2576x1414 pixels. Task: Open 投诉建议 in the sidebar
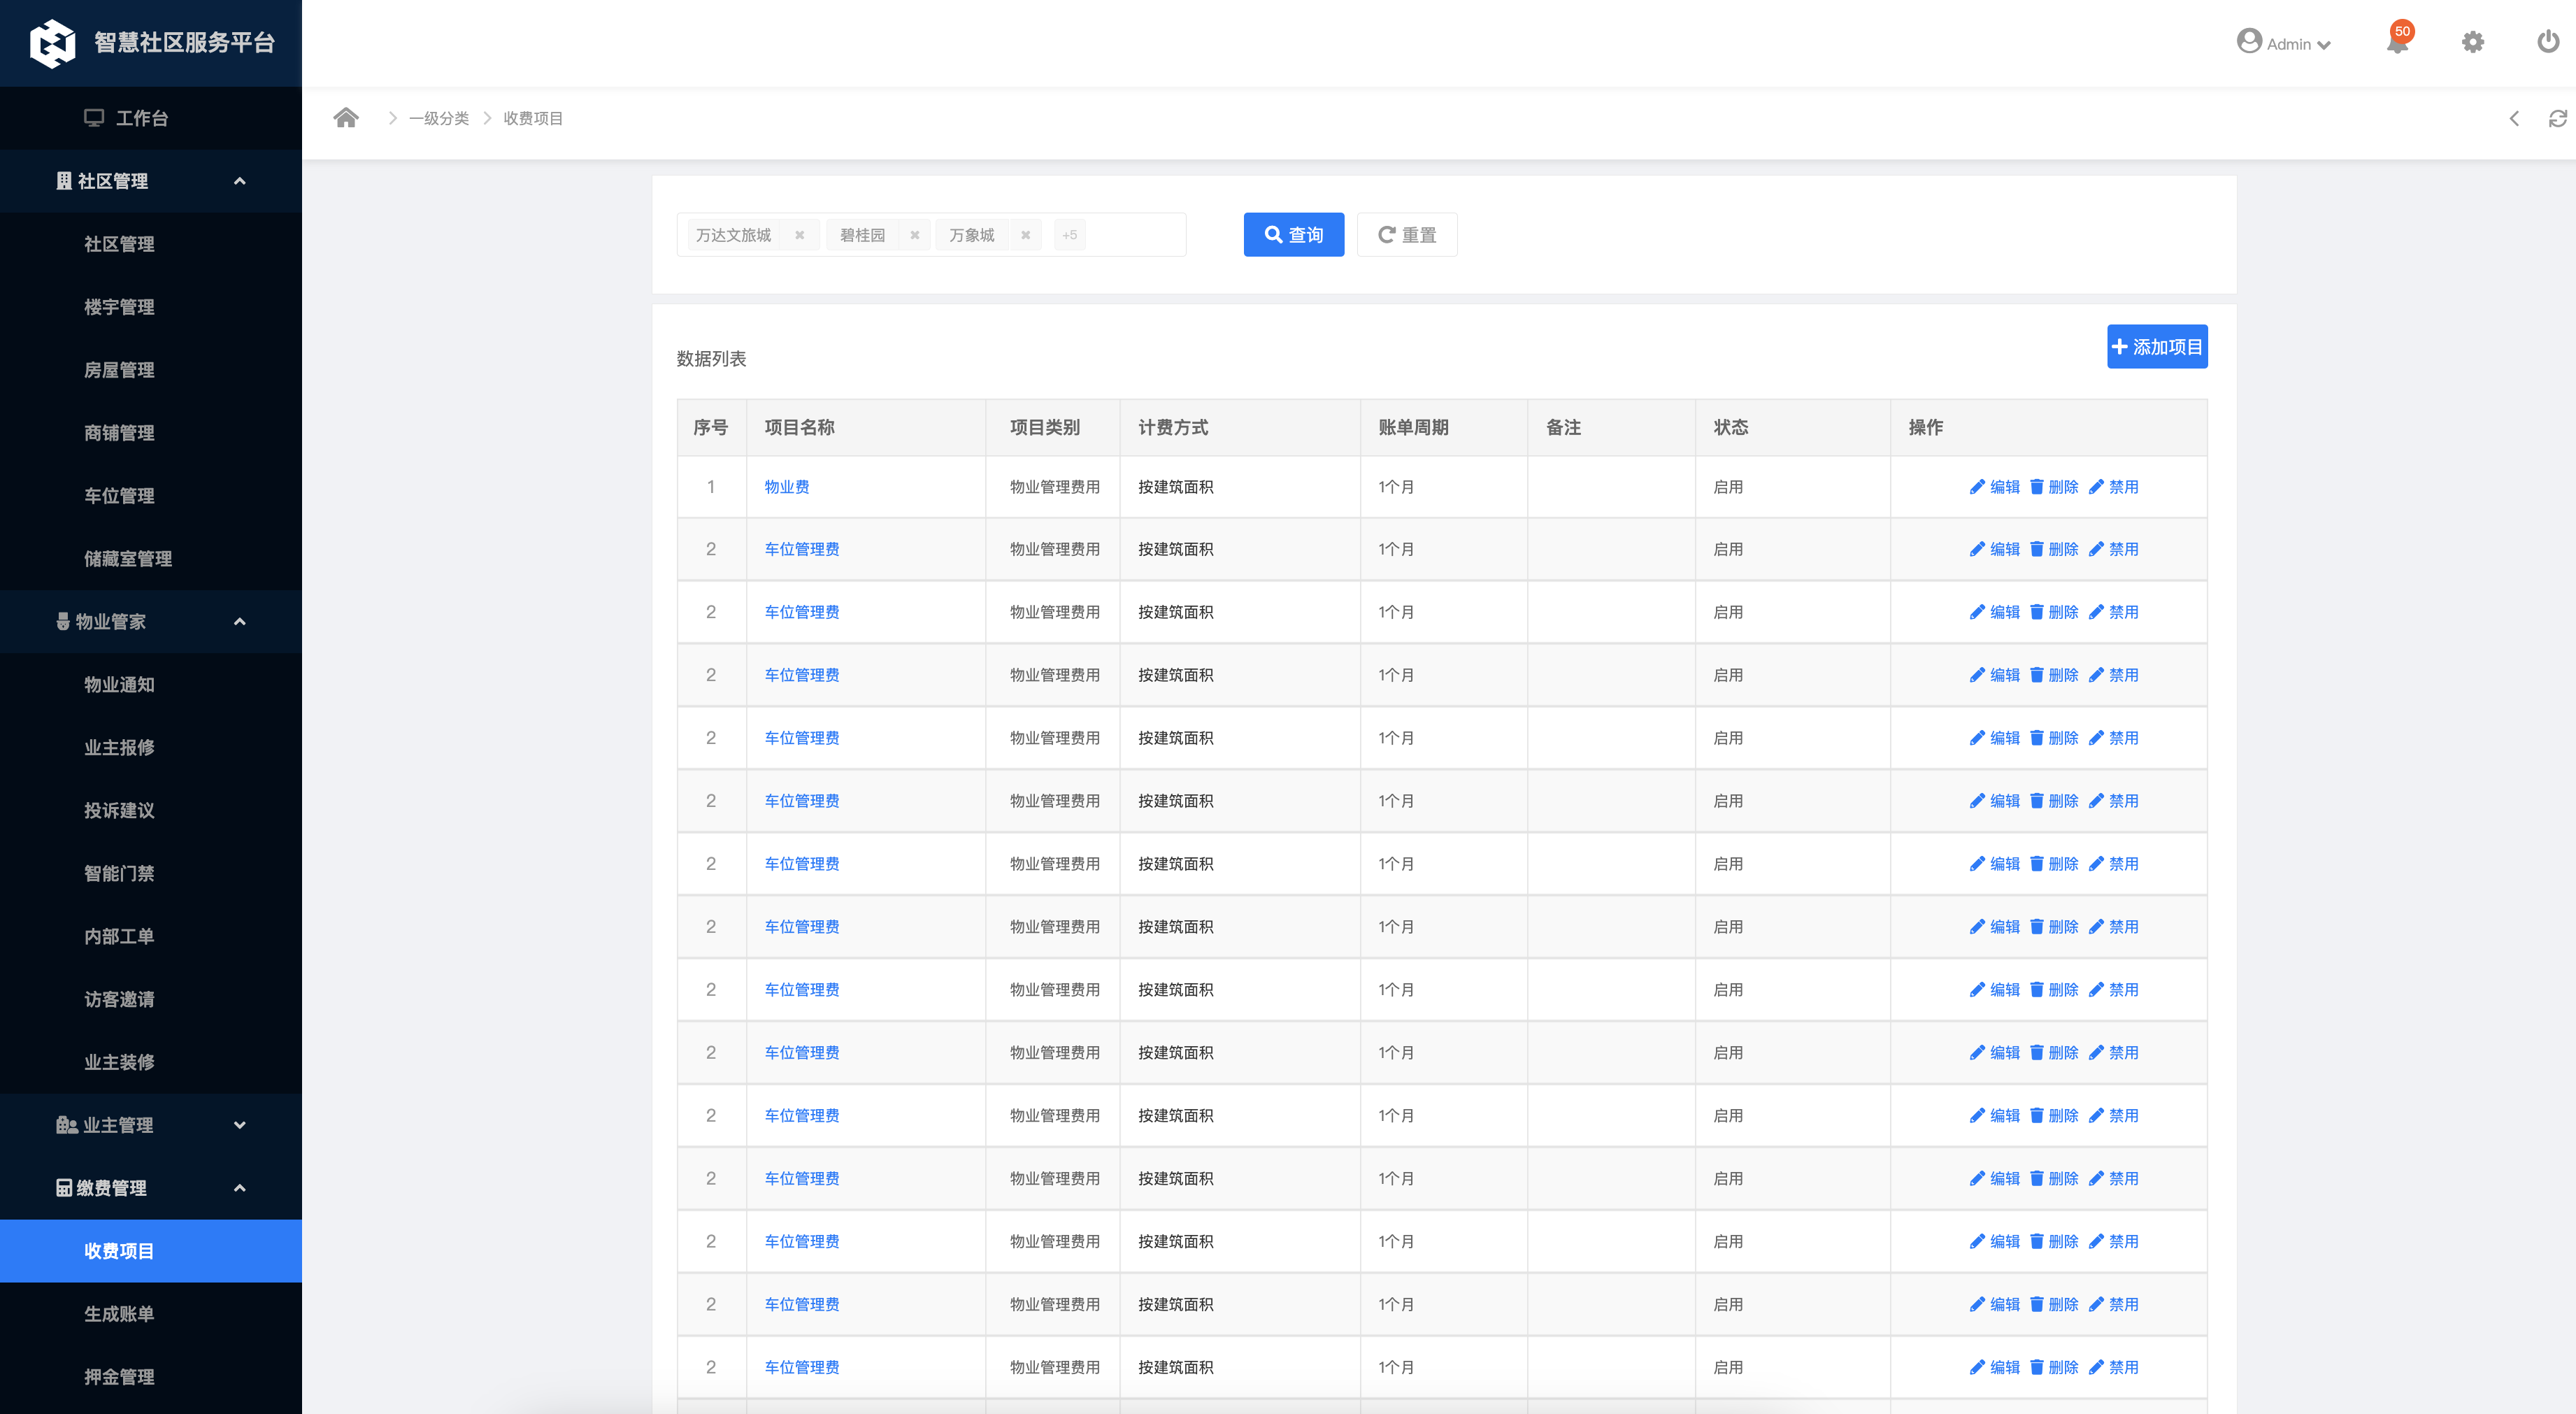pyautogui.click(x=151, y=811)
